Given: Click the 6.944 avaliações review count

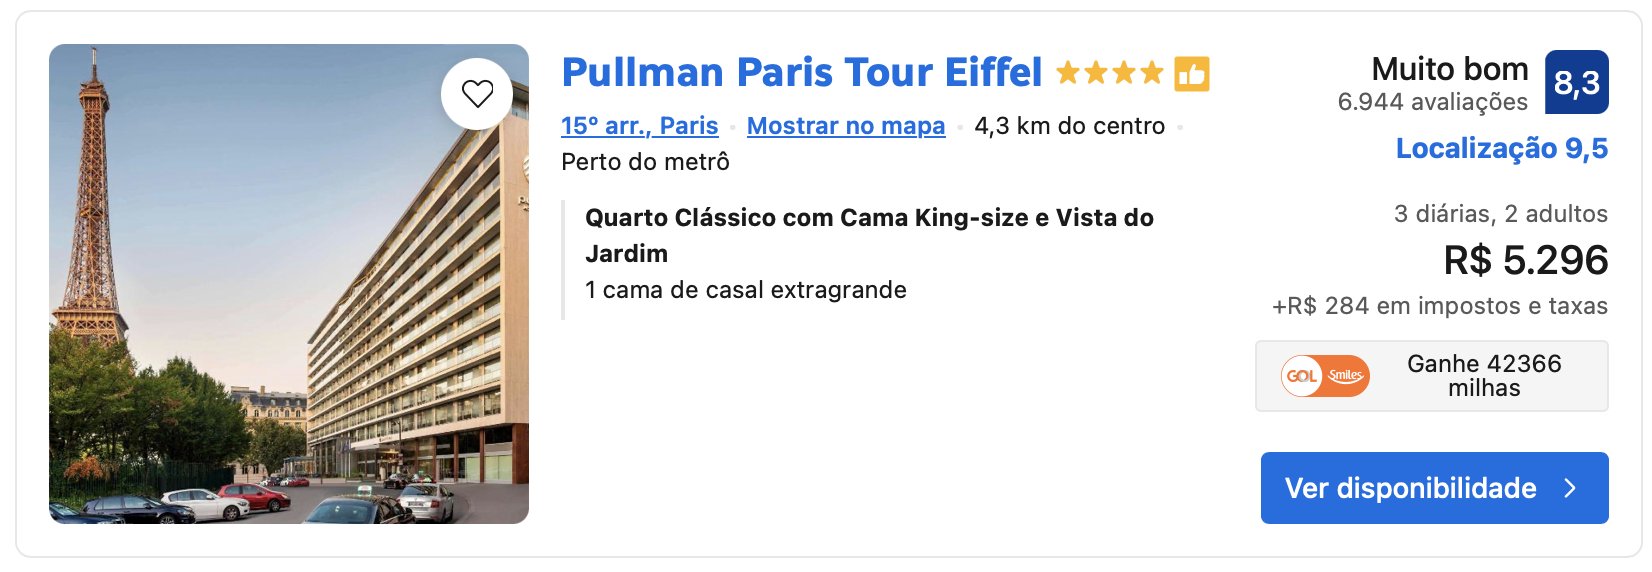Looking at the screenshot, I should [1433, 102].
